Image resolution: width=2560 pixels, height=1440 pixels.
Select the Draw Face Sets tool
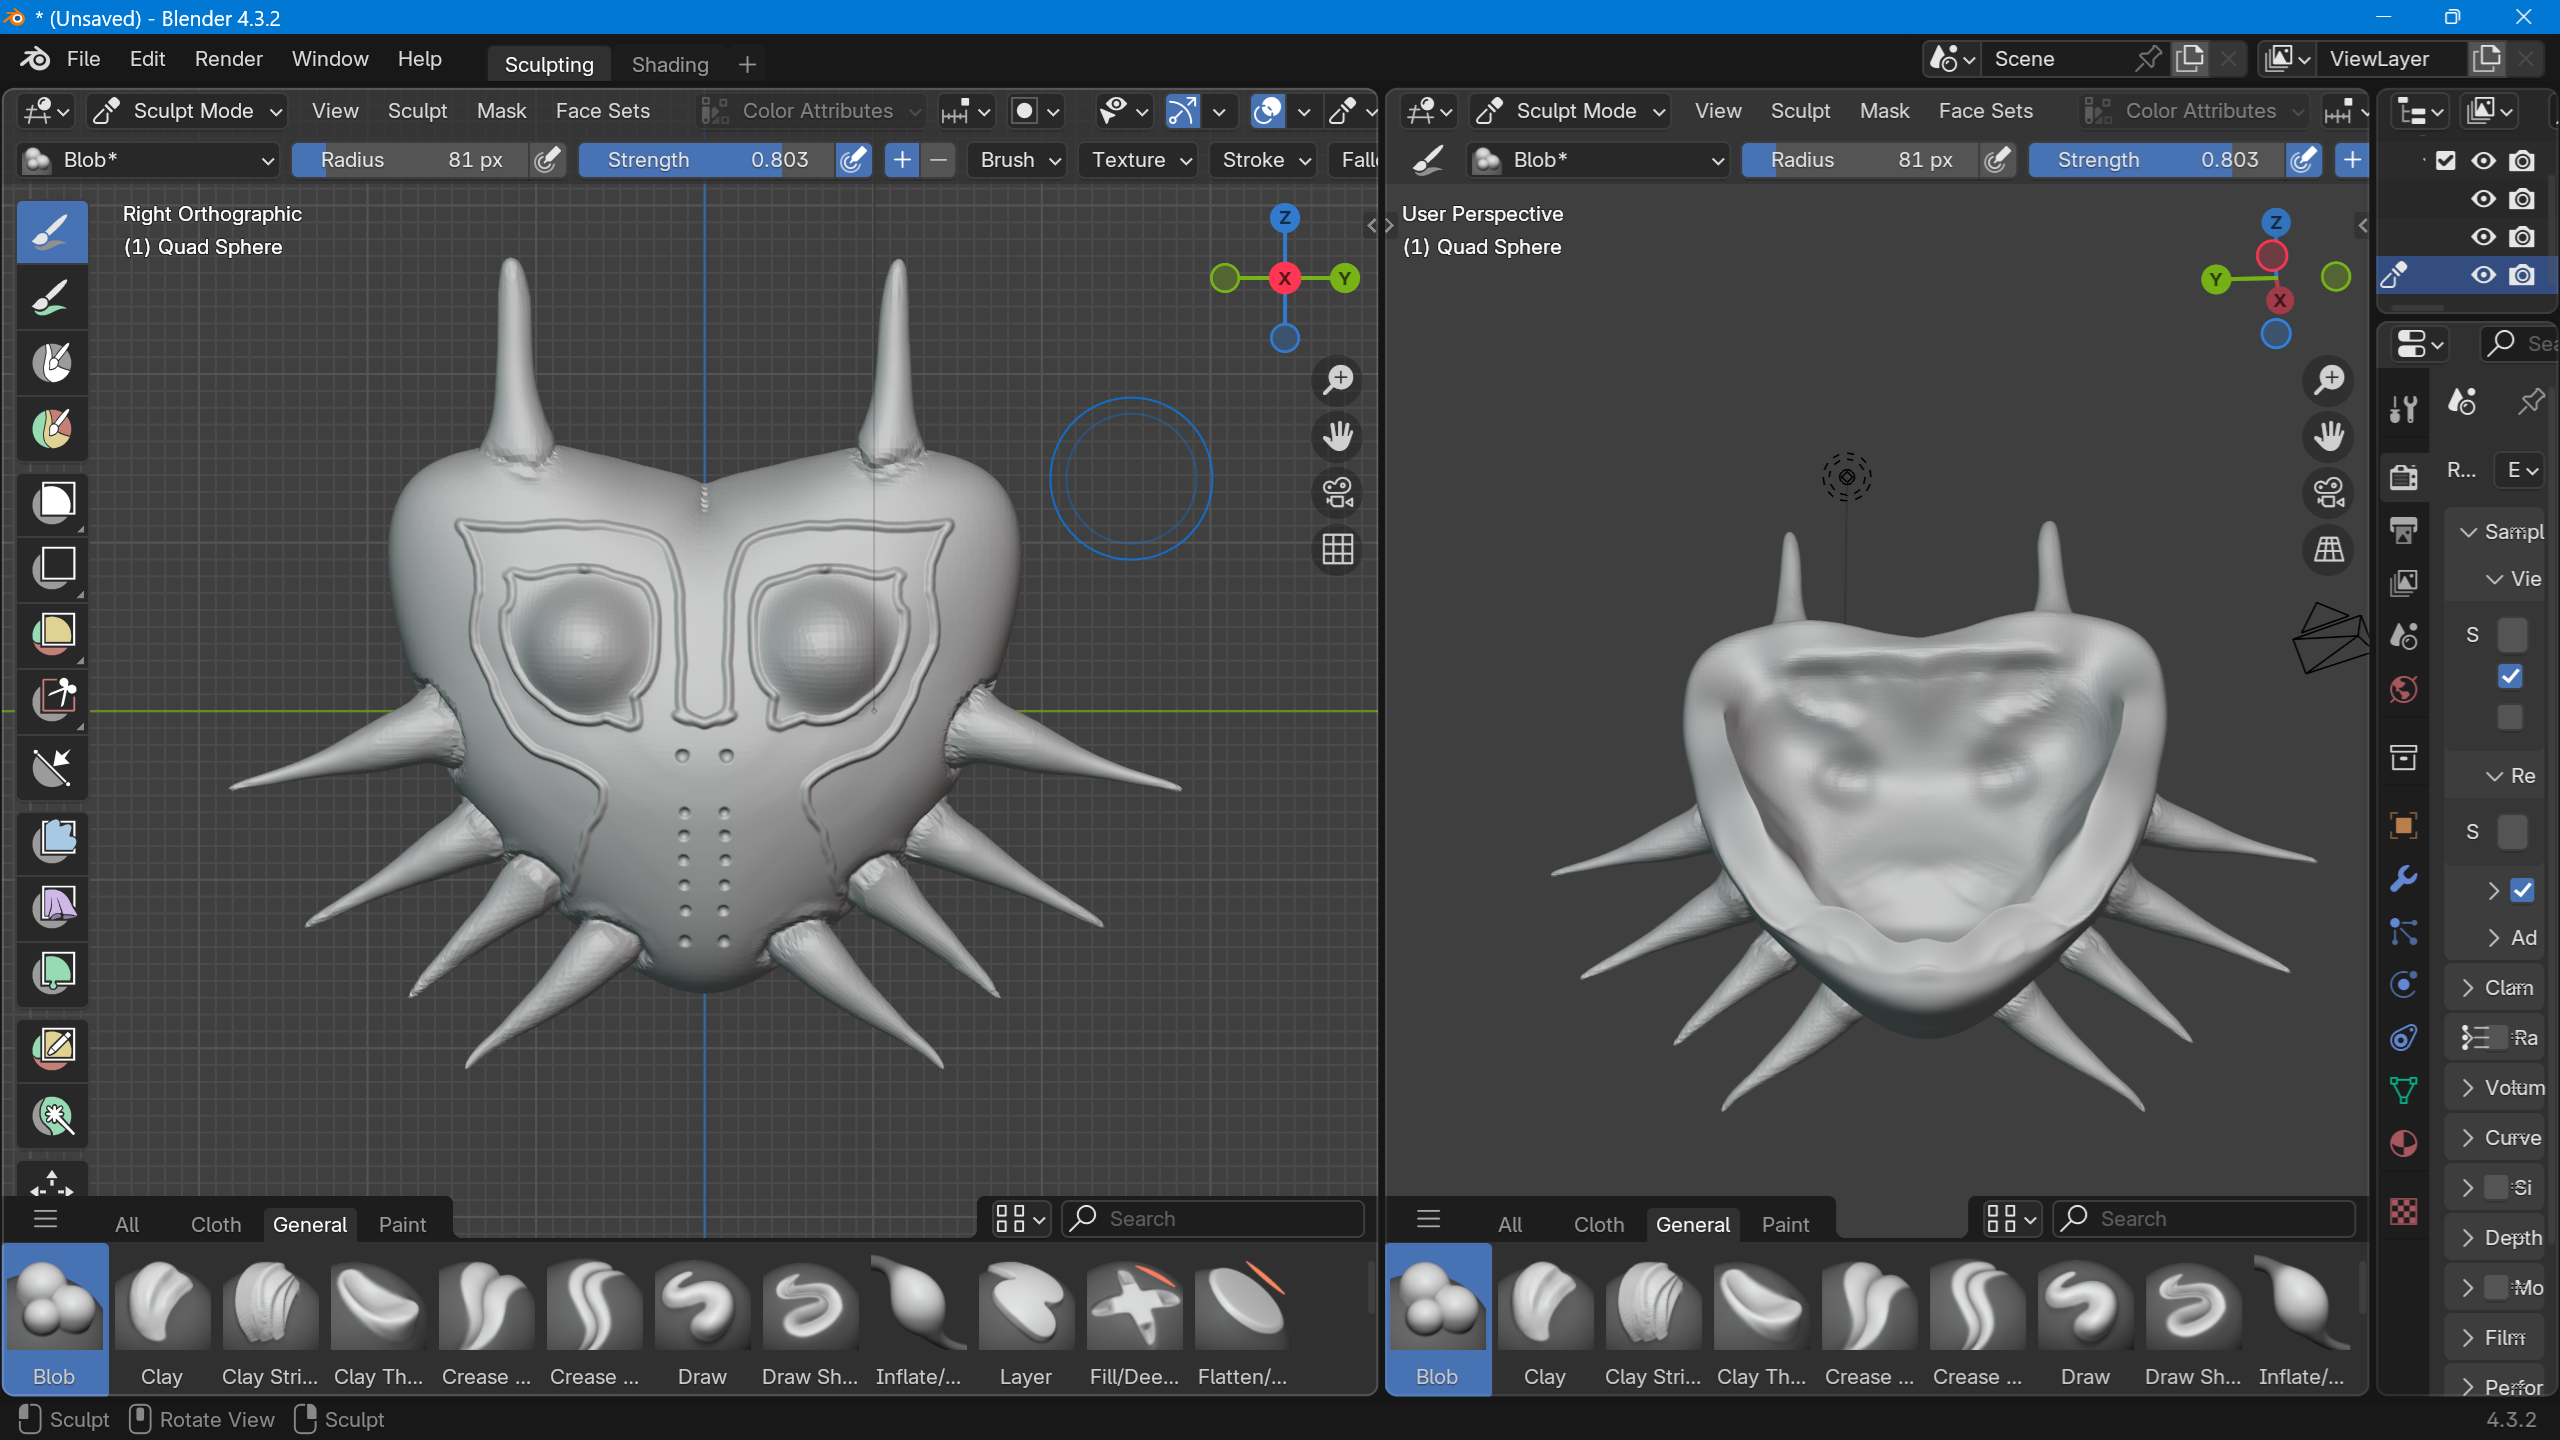pyautogui.click(x=52, y=429)
